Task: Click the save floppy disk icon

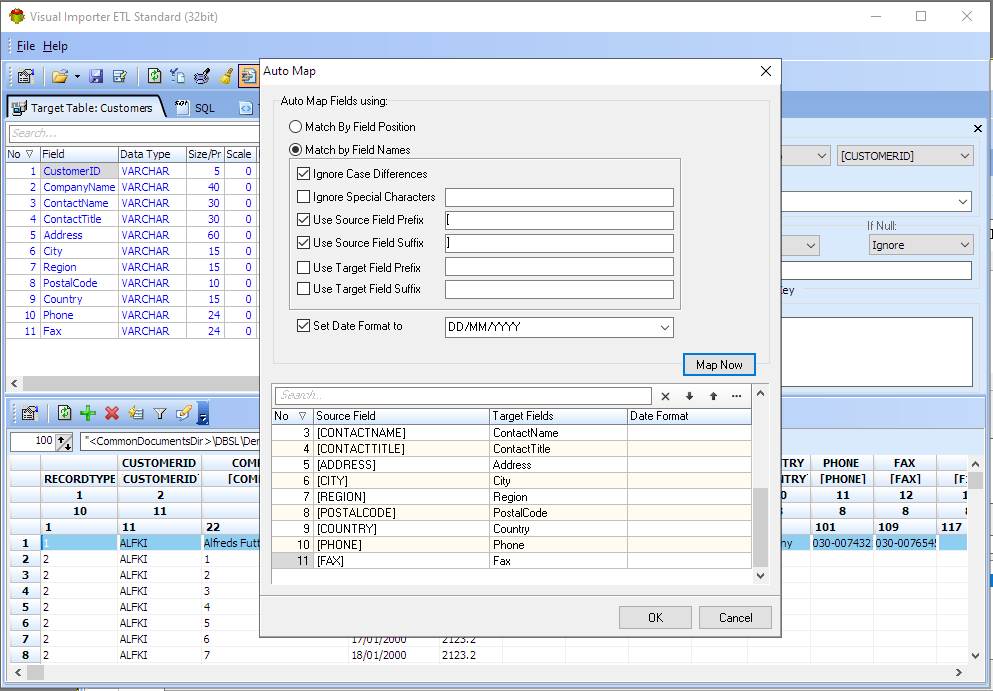Action: [96, 76]
